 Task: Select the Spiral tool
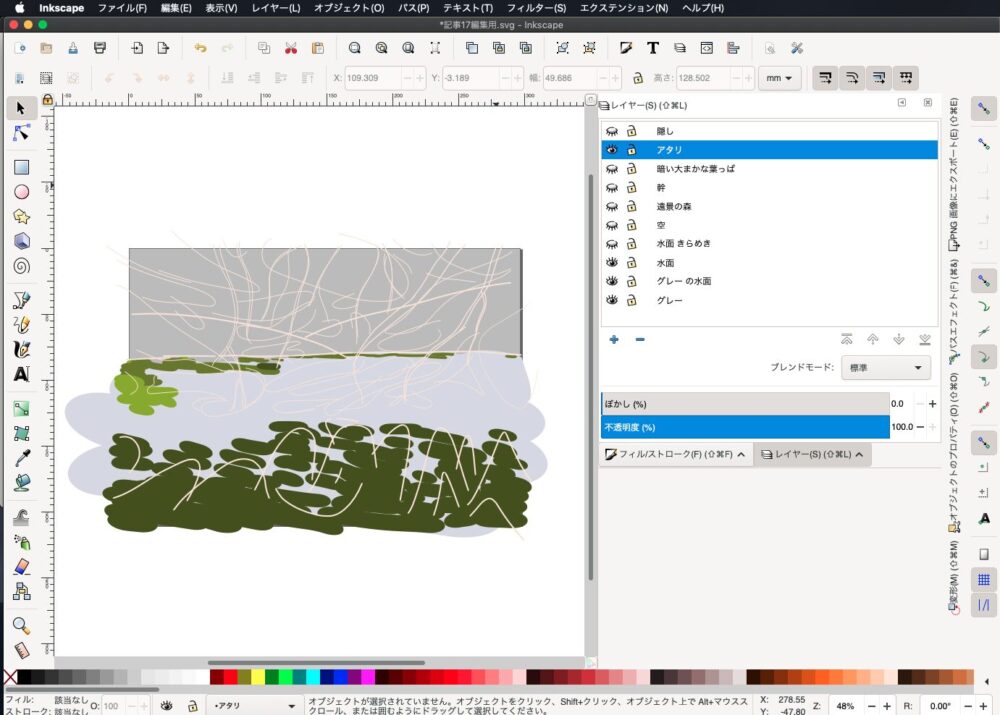coord(21,266)
